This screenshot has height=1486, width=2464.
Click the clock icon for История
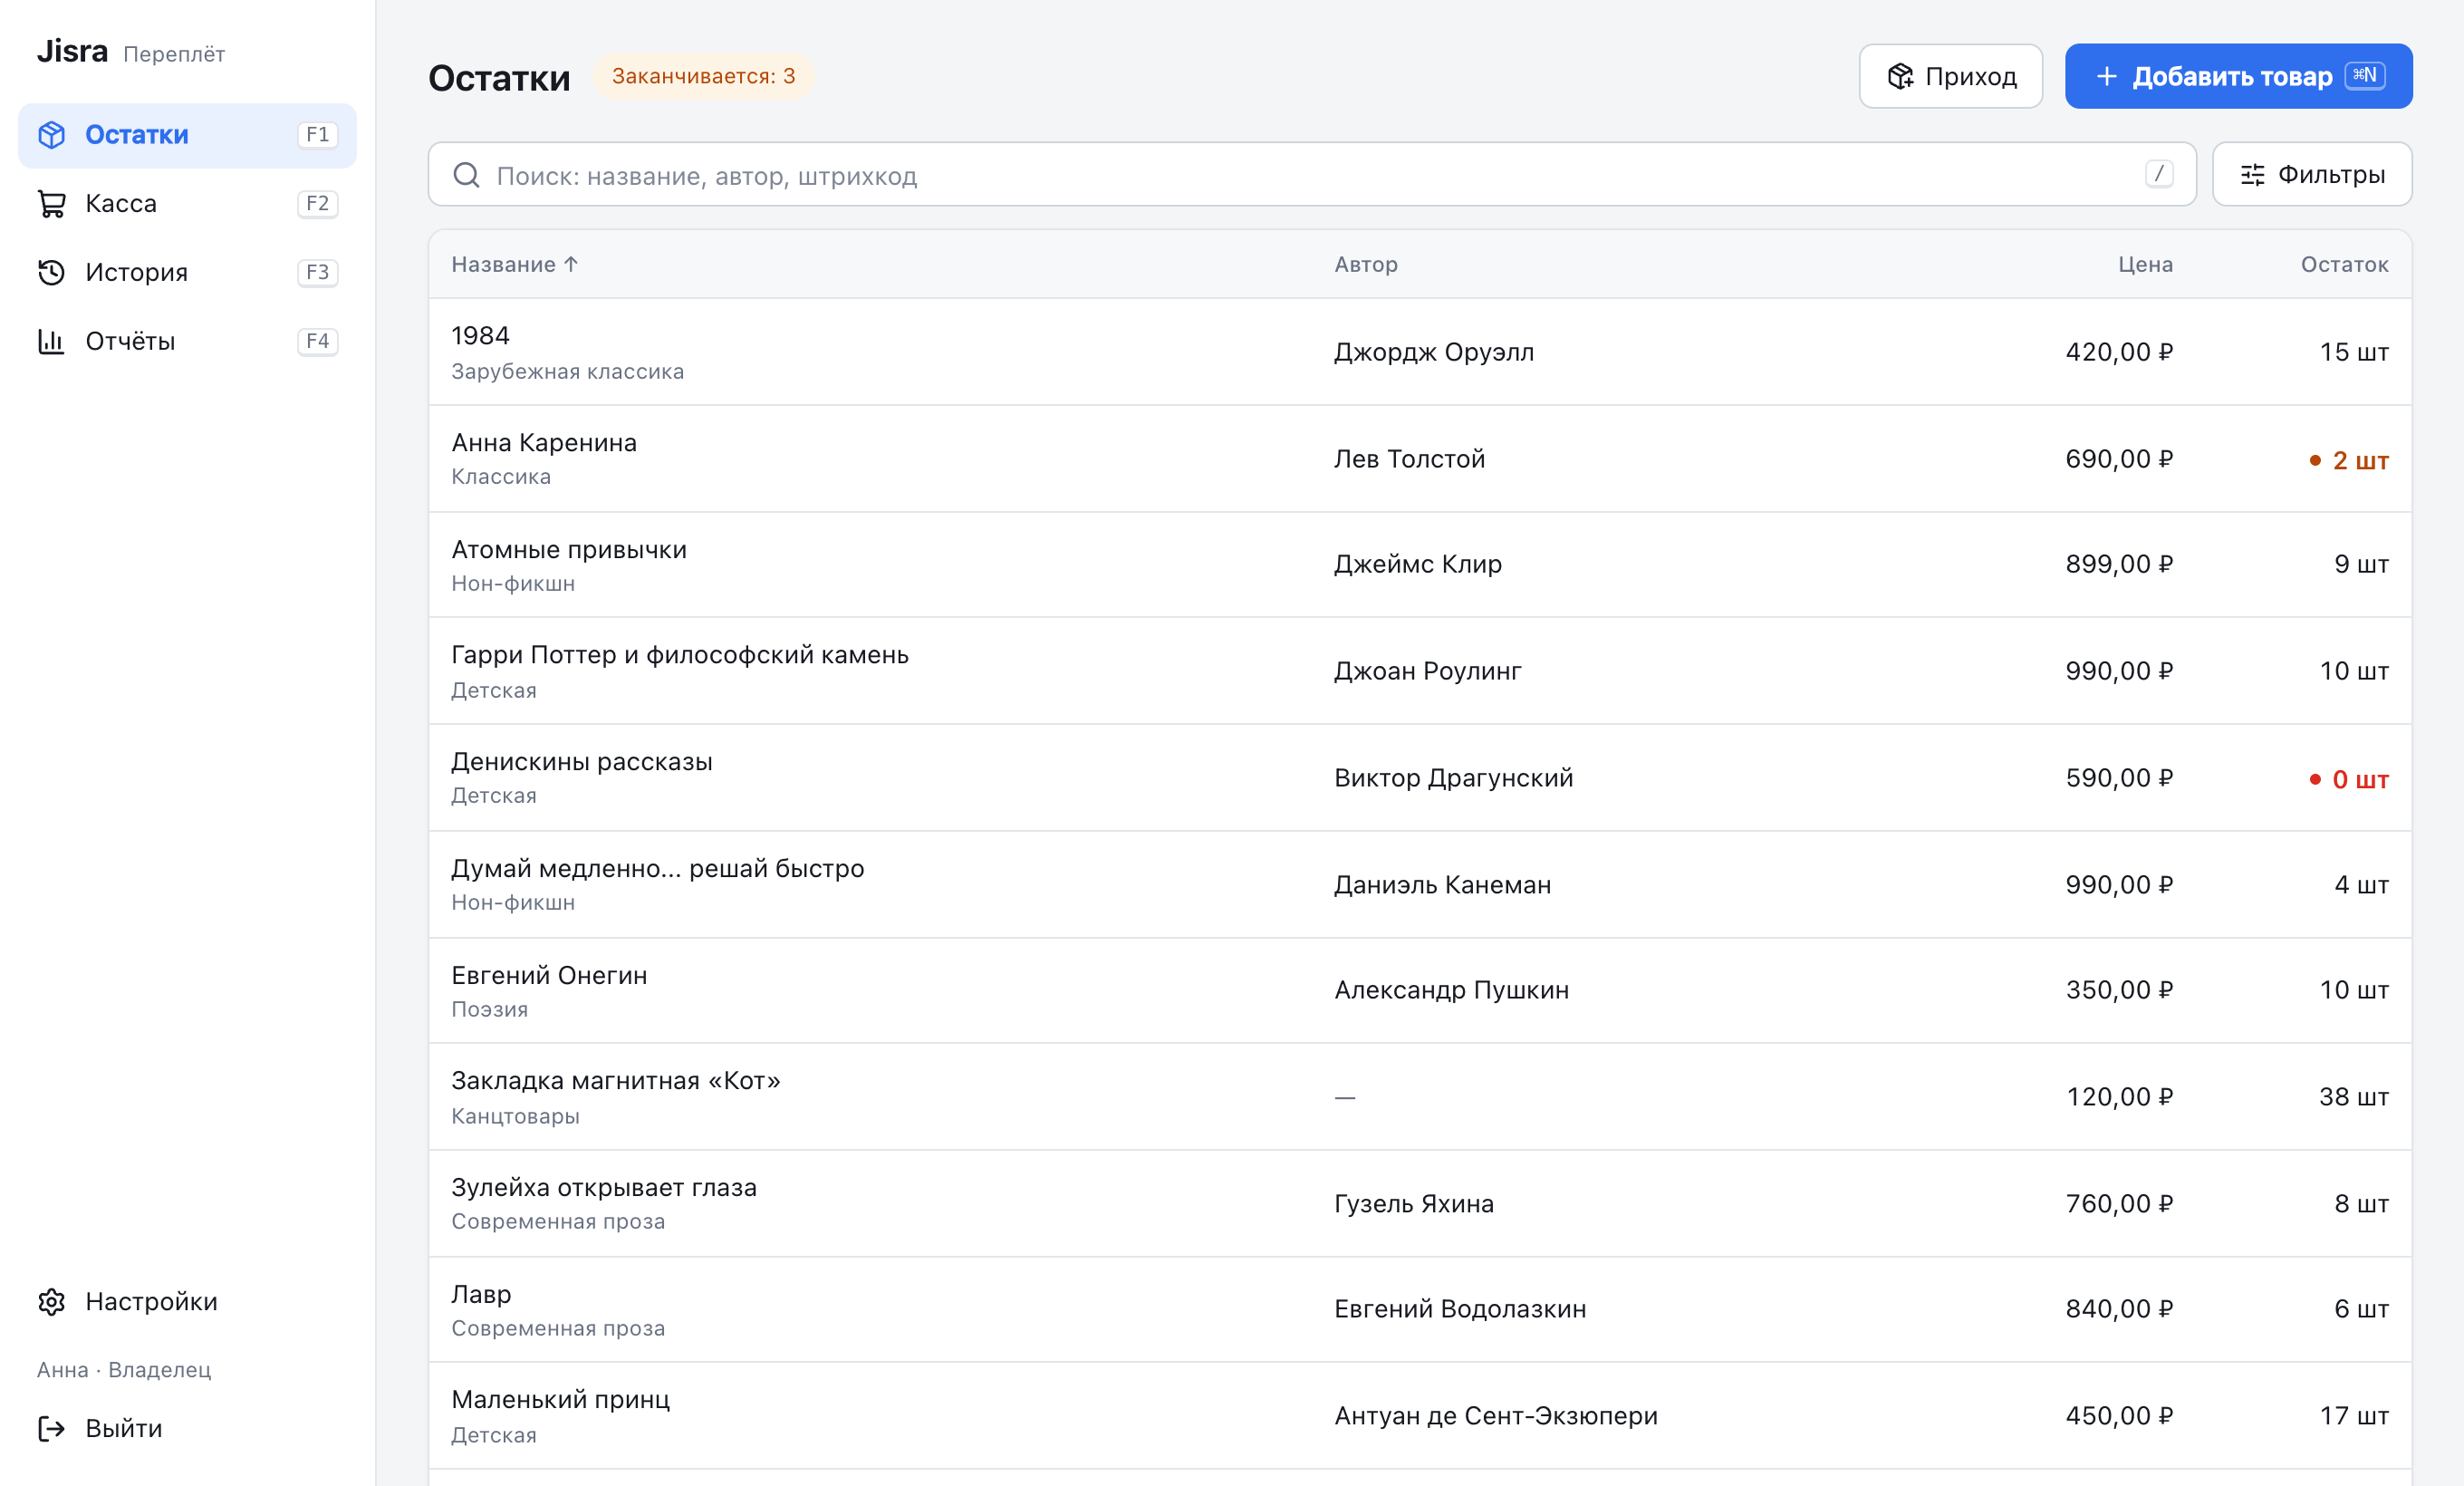click(x=52, y=272)
